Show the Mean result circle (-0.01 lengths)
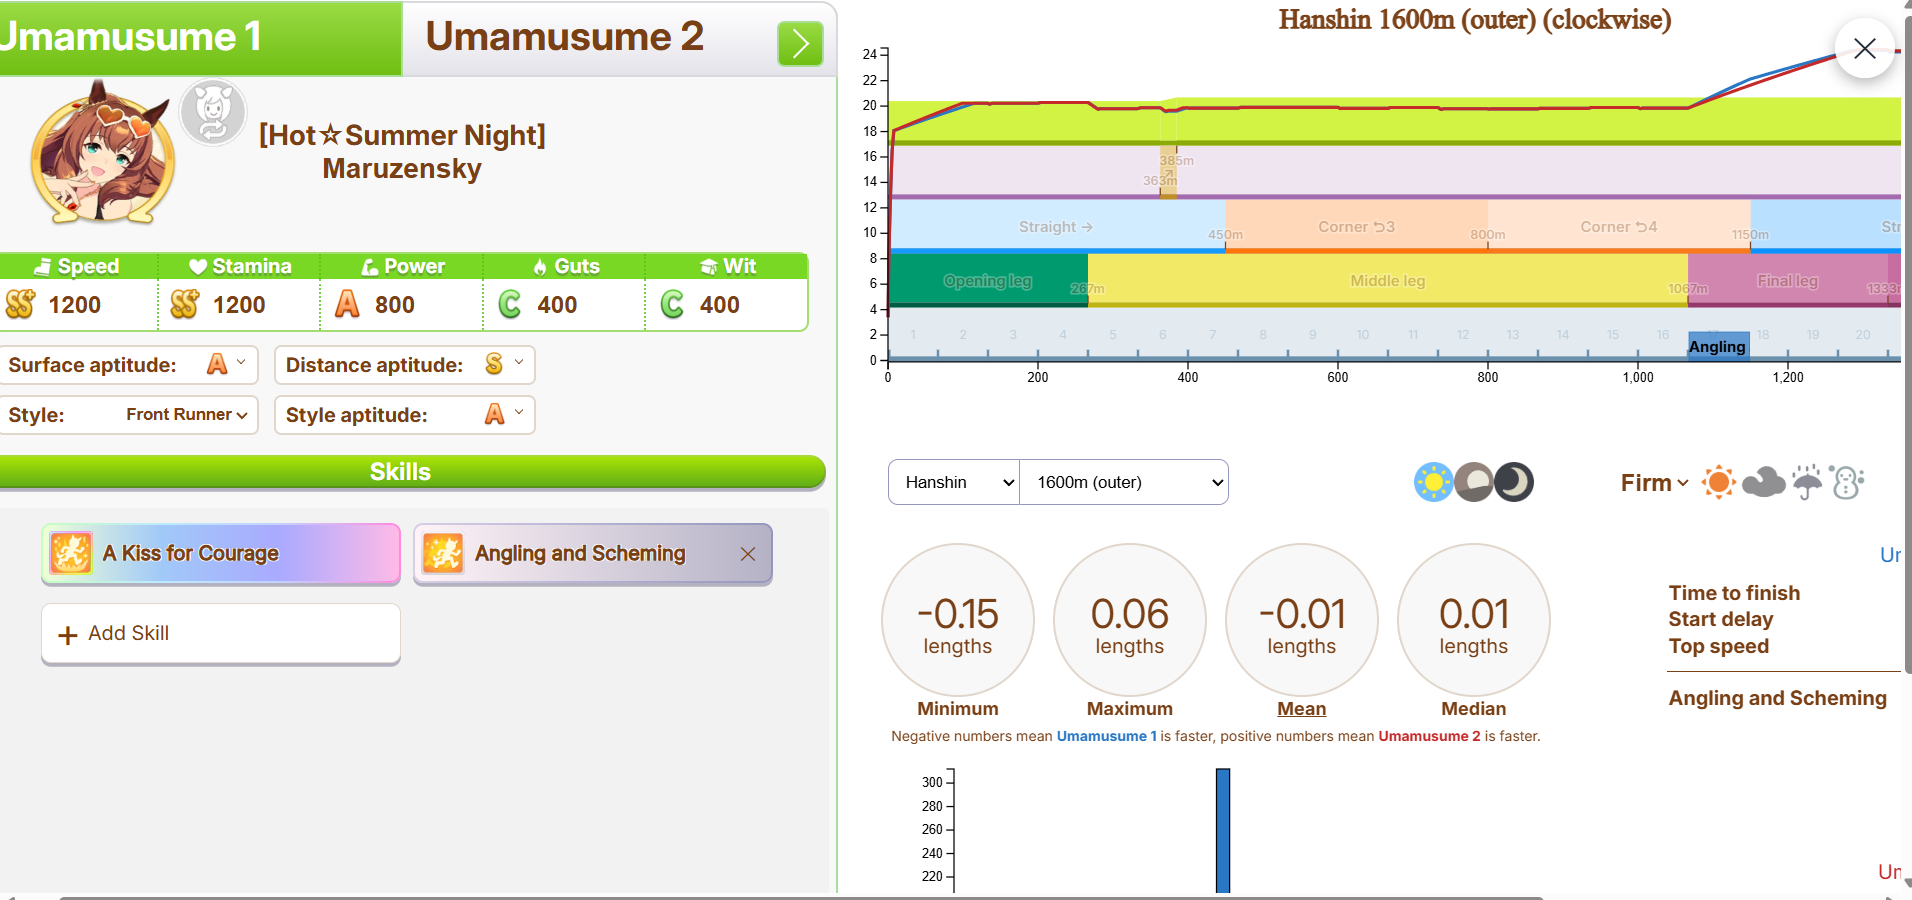 point(1302,620)
